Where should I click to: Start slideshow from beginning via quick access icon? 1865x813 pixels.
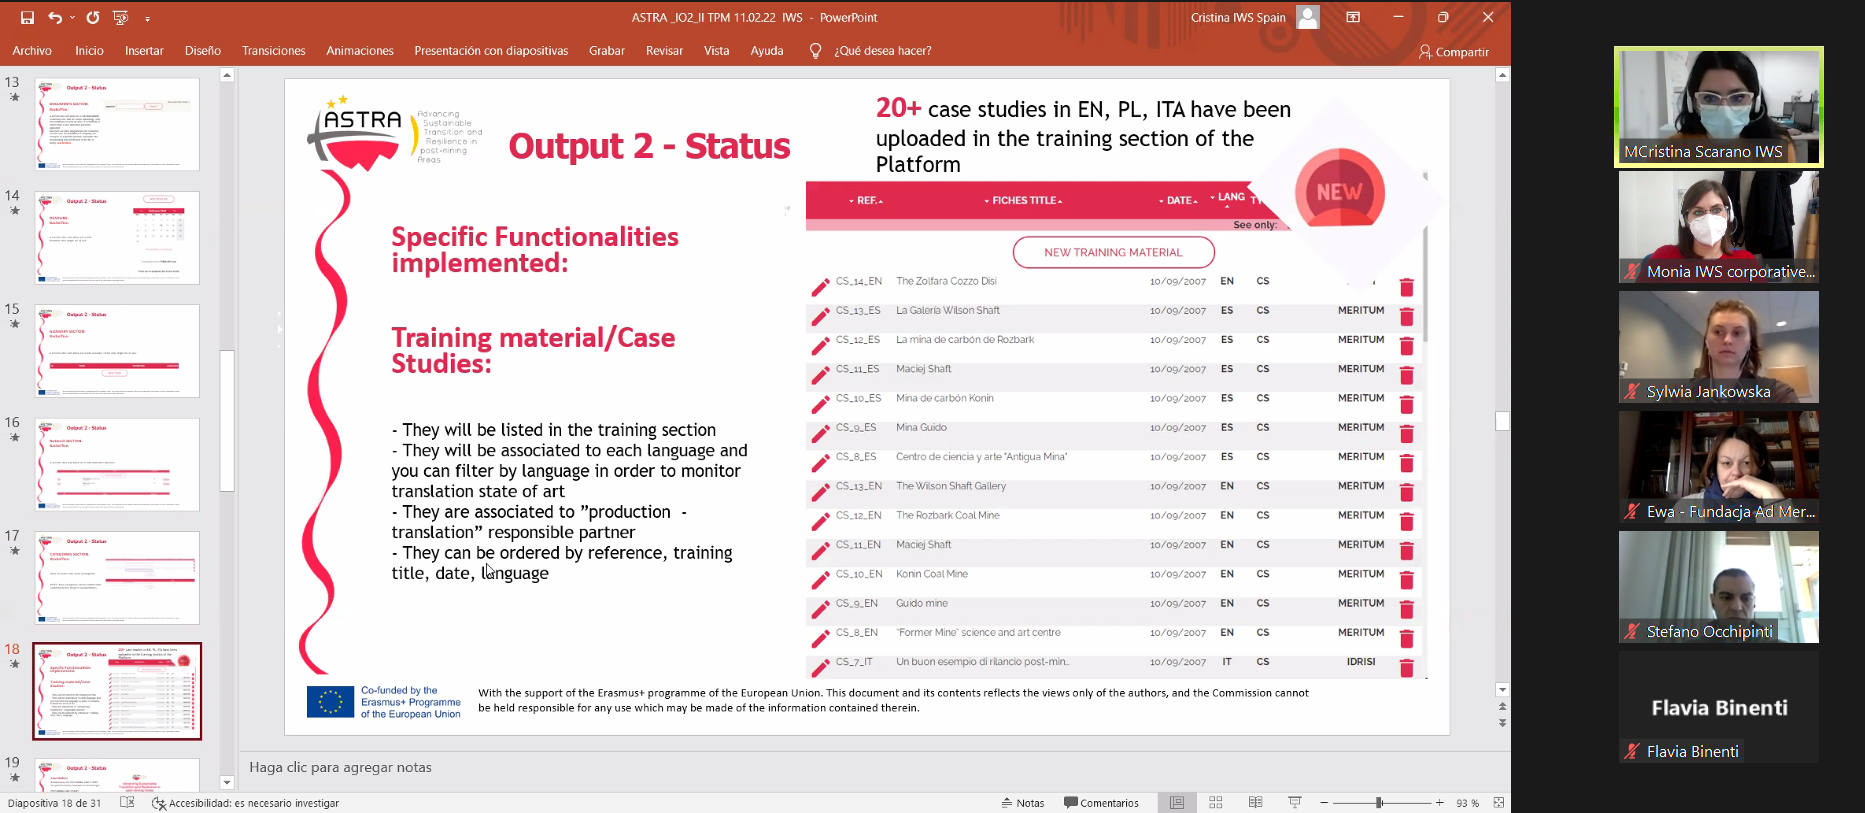pos(121,18)
